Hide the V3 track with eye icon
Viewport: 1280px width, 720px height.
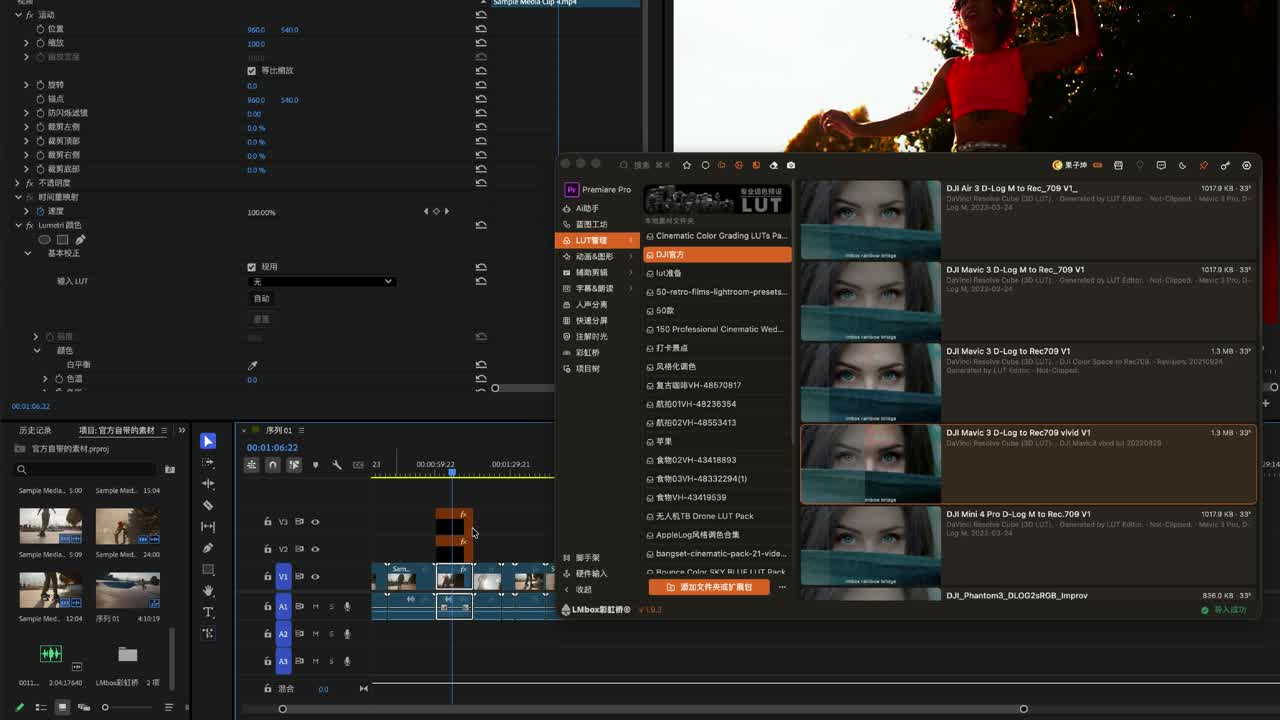coord(315,522)
